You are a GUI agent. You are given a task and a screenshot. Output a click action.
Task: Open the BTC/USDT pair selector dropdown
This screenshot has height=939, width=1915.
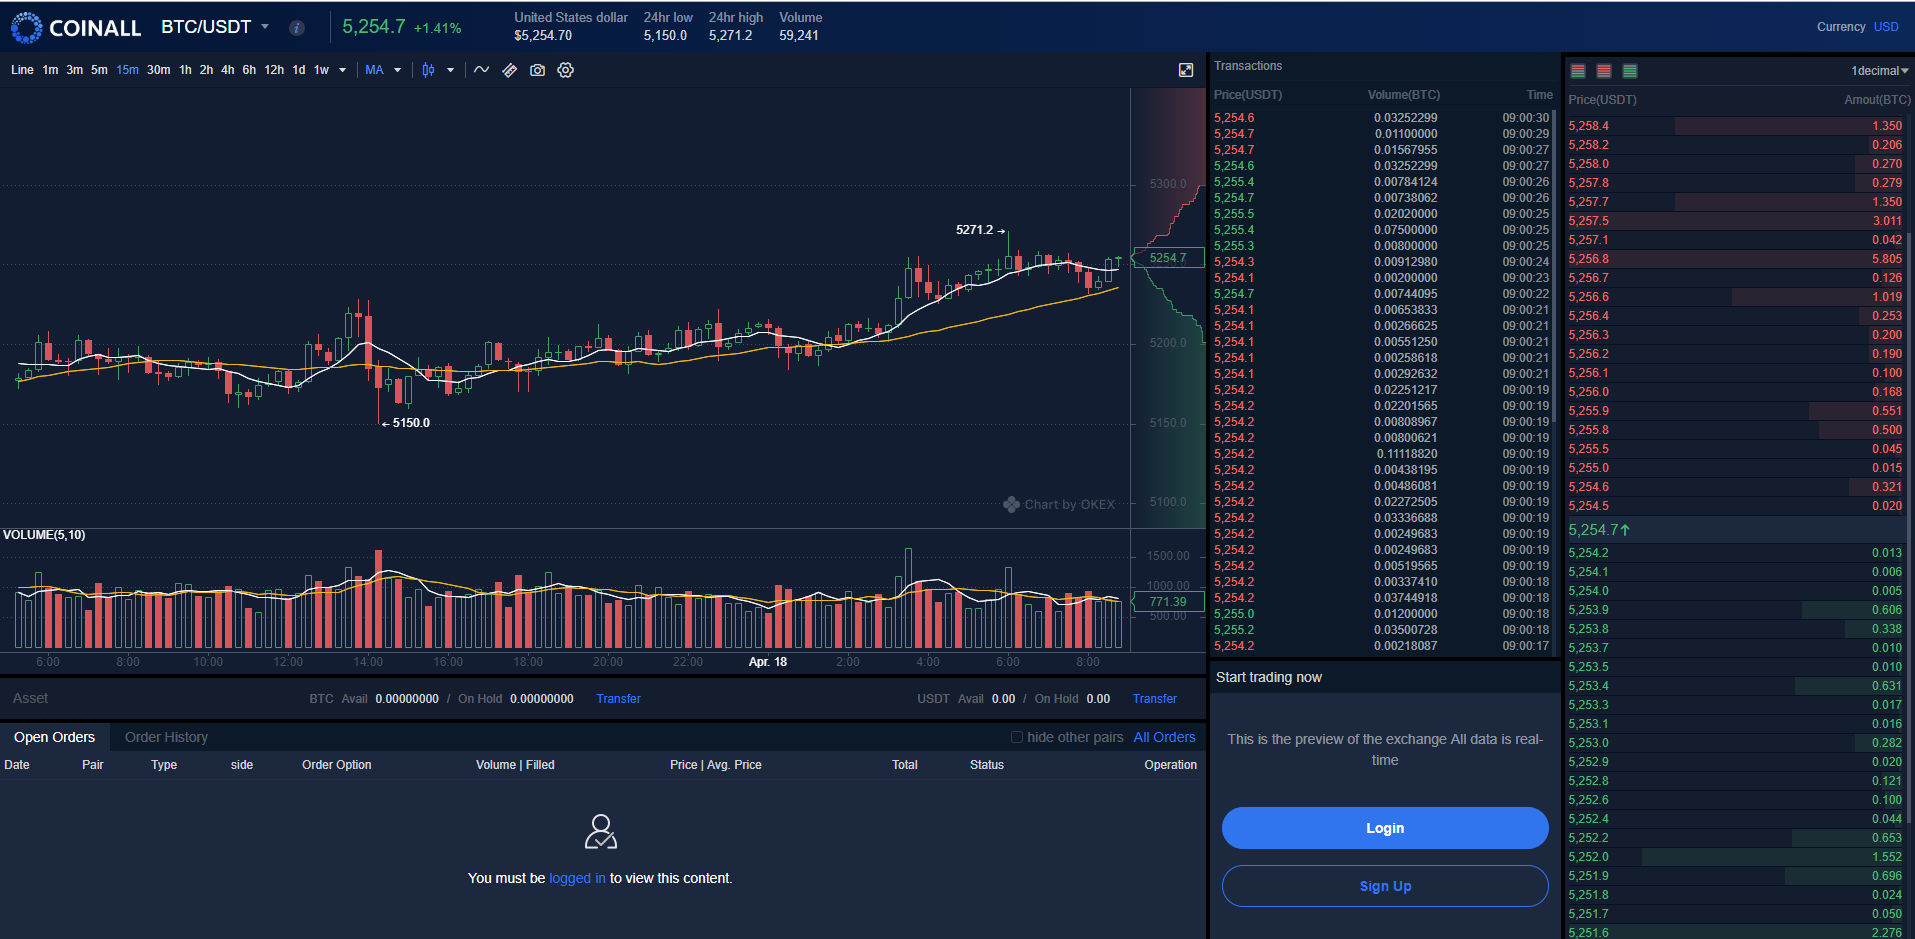[265, 27]
